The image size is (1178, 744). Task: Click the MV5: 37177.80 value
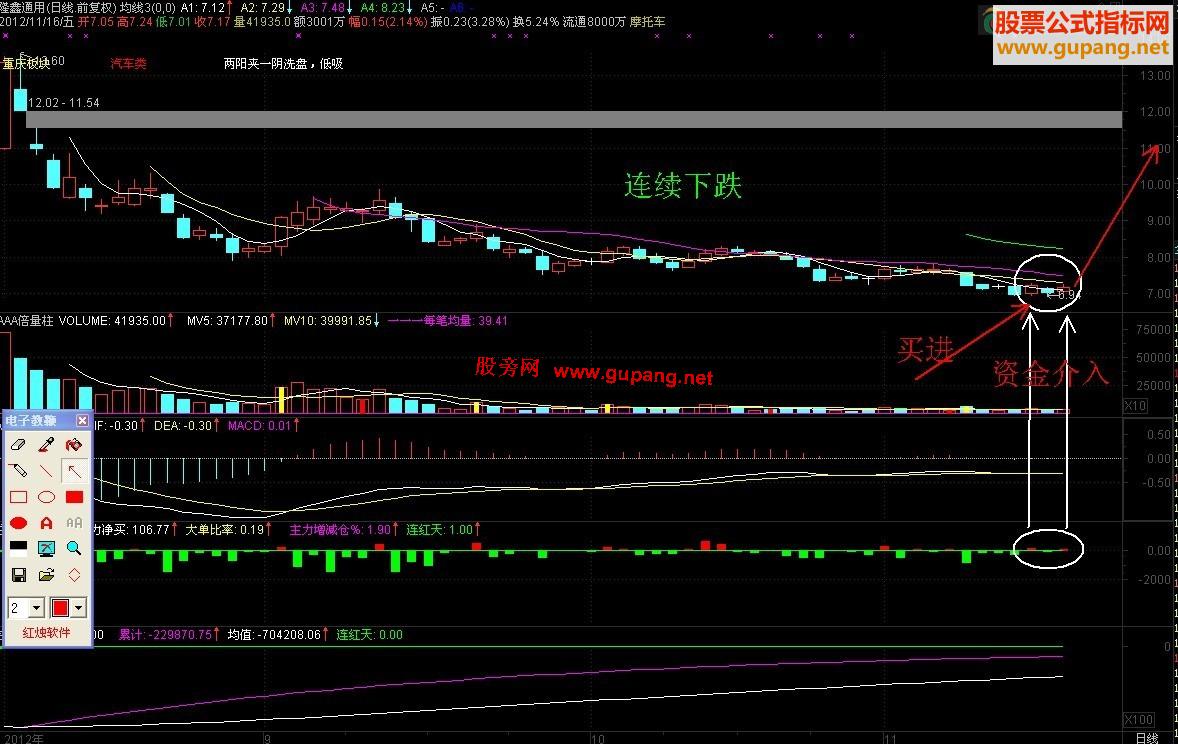tap(227, 321)
